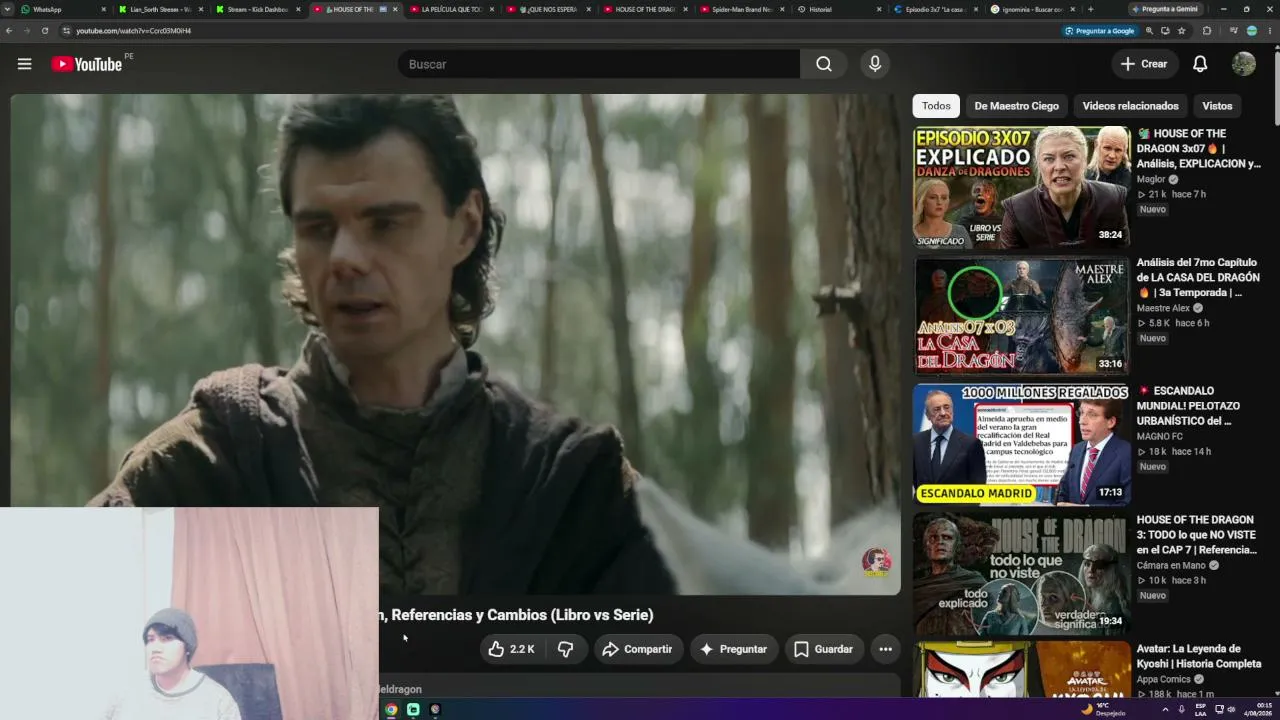Switch to the Historial browser tab
The height and width of the screenshot is (720, 1280).
pos(838,9)
